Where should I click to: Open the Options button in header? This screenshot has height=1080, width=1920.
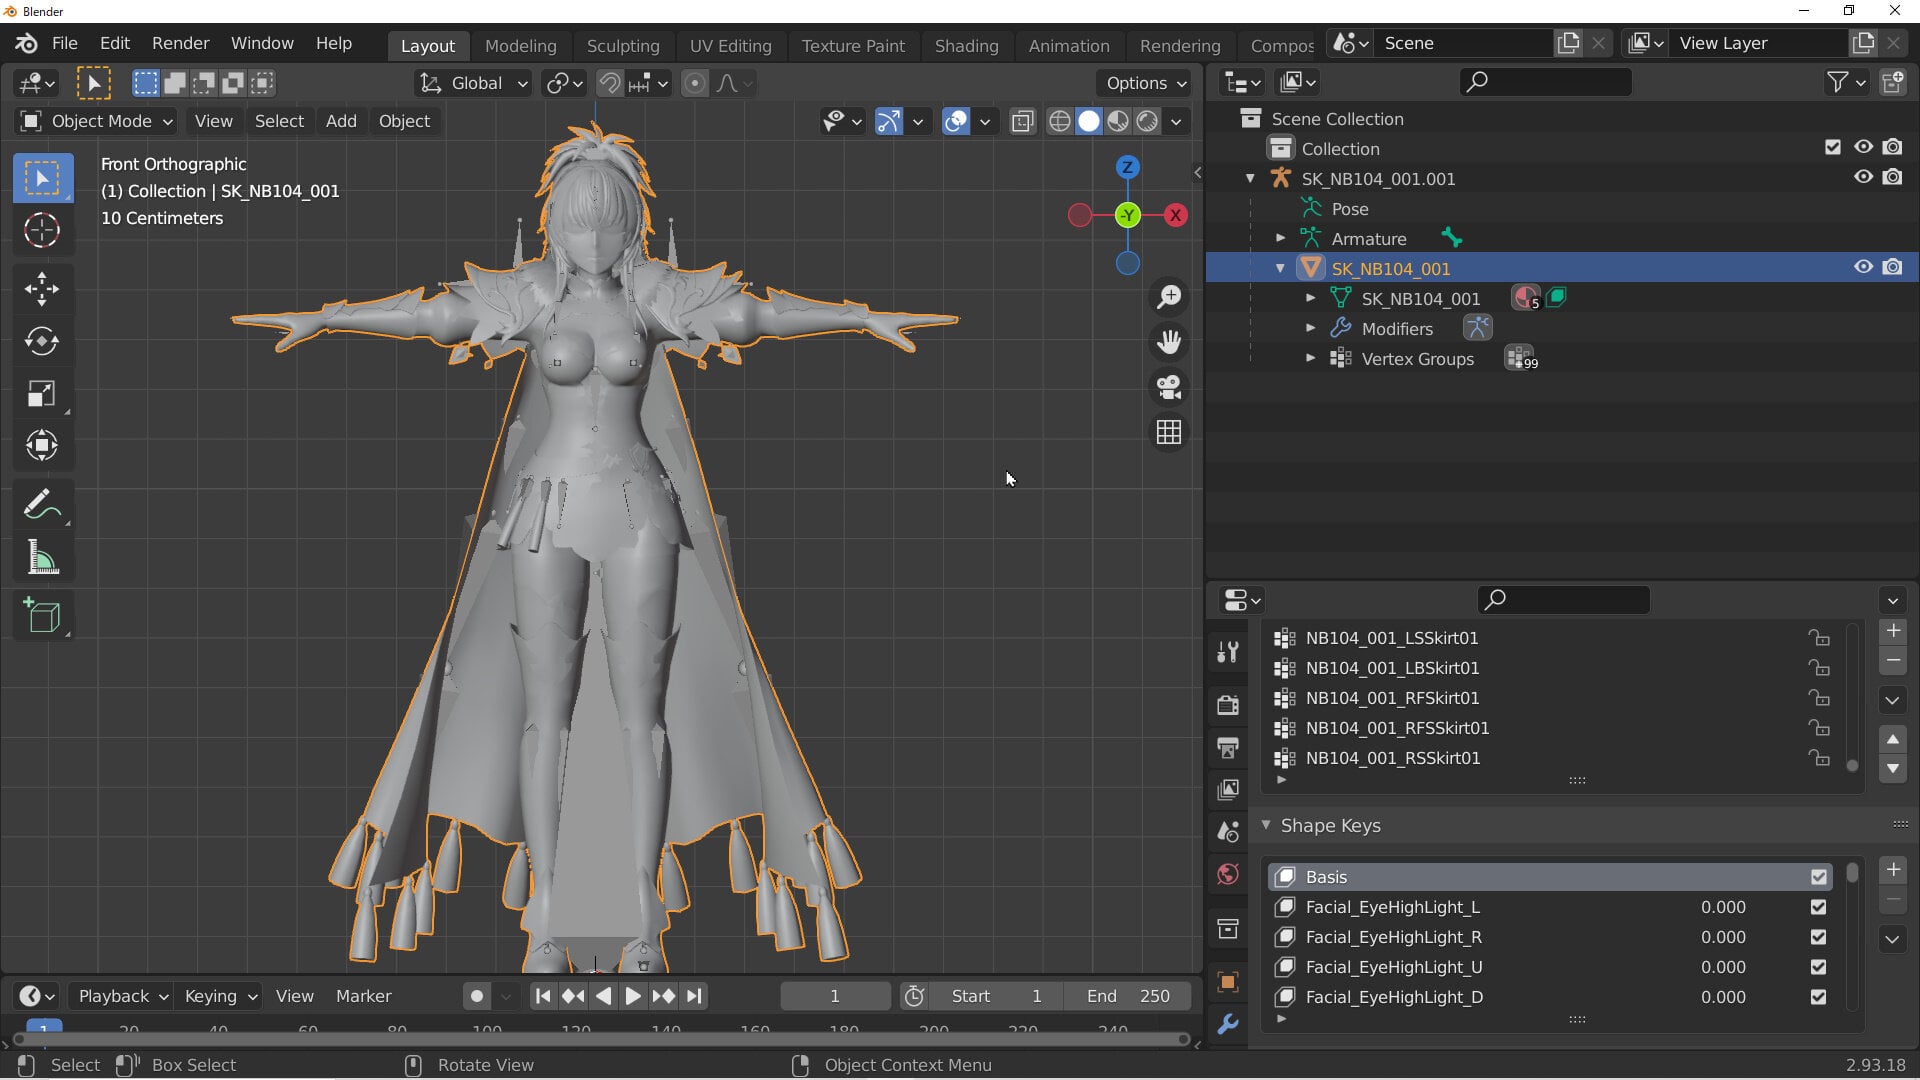[x=1145, y=83]
